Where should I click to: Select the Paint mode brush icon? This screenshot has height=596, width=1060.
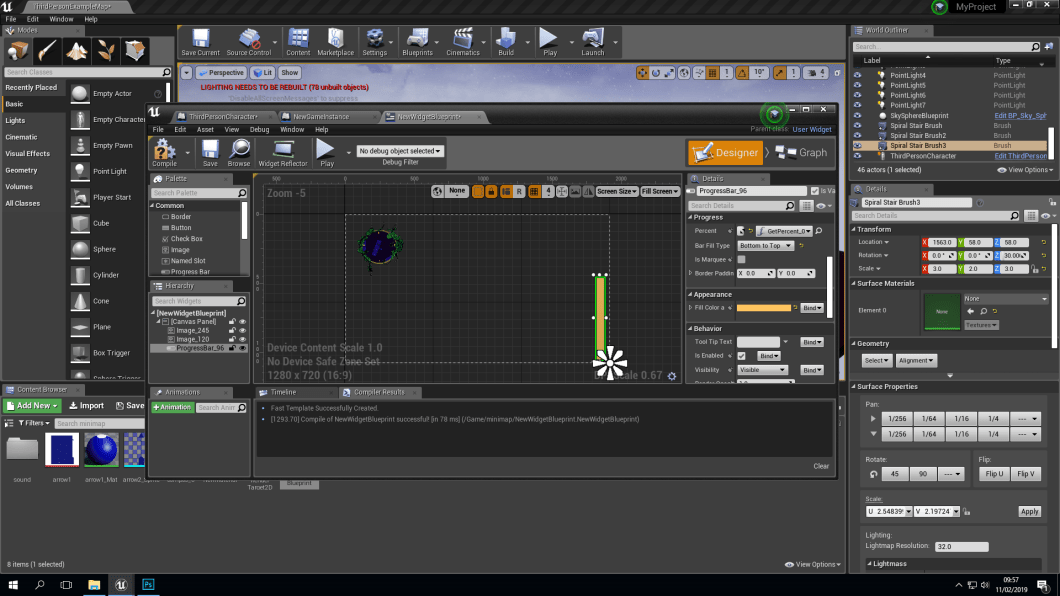(x=47, y=51)
